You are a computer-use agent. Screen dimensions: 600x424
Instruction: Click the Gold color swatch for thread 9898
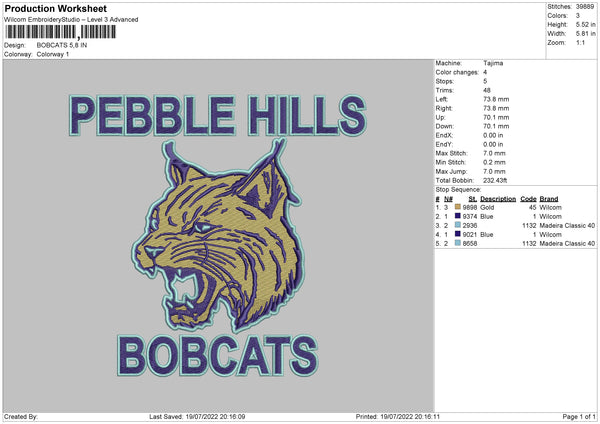[x=457, y=207]
